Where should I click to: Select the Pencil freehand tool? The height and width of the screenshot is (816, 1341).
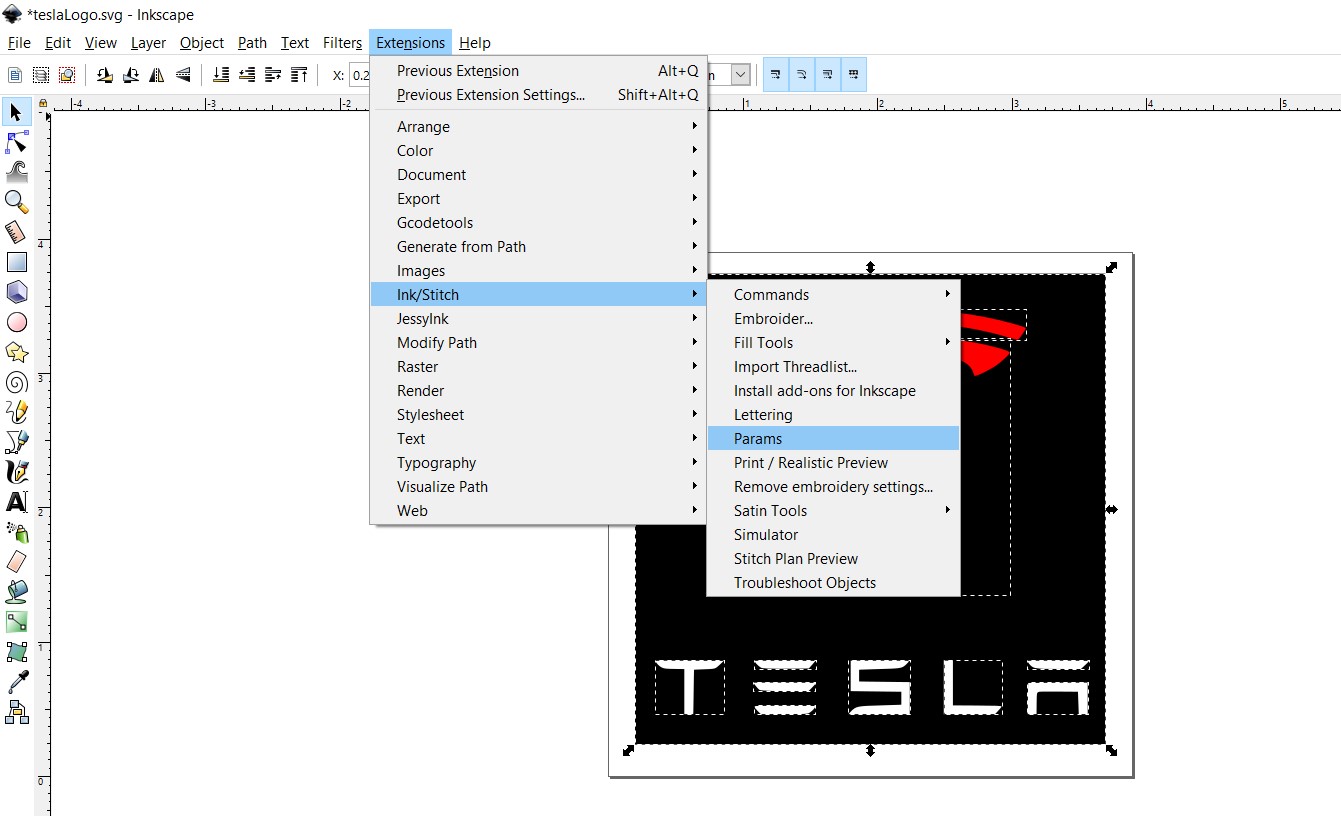[x=16, y=412]
